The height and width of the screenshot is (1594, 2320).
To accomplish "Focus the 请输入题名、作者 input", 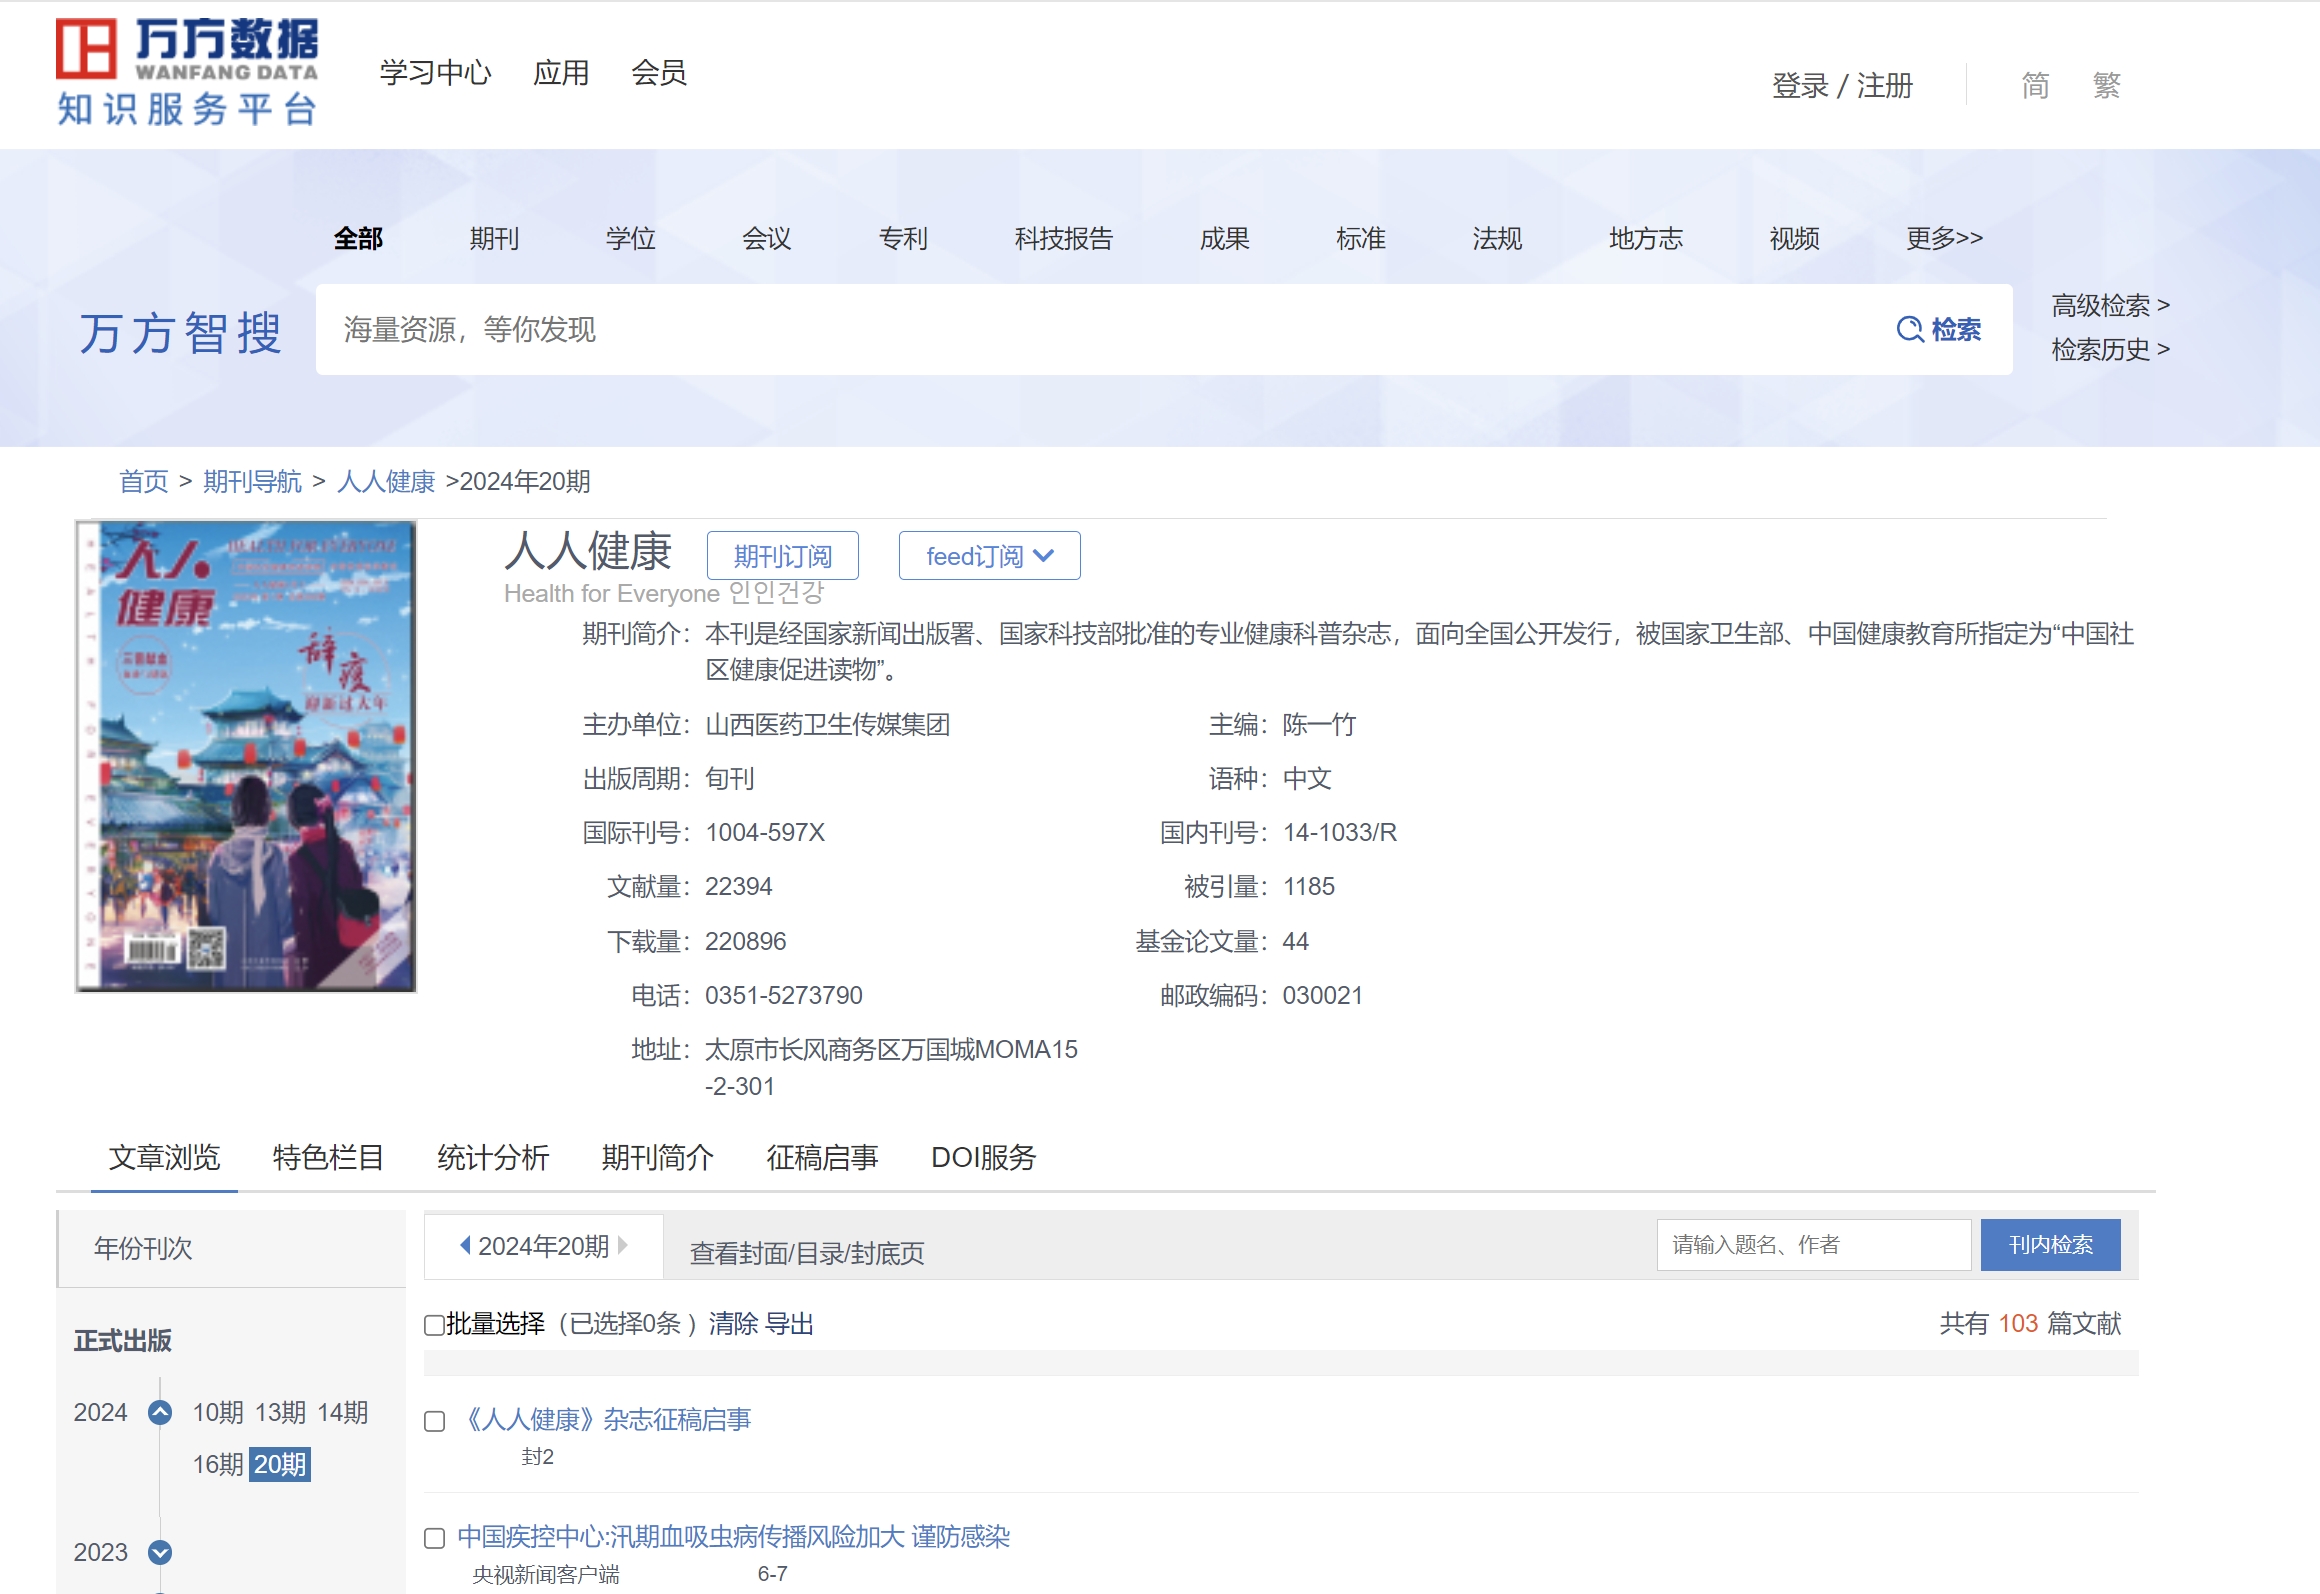I will pyautogui.click(x=1814, y=1245).
